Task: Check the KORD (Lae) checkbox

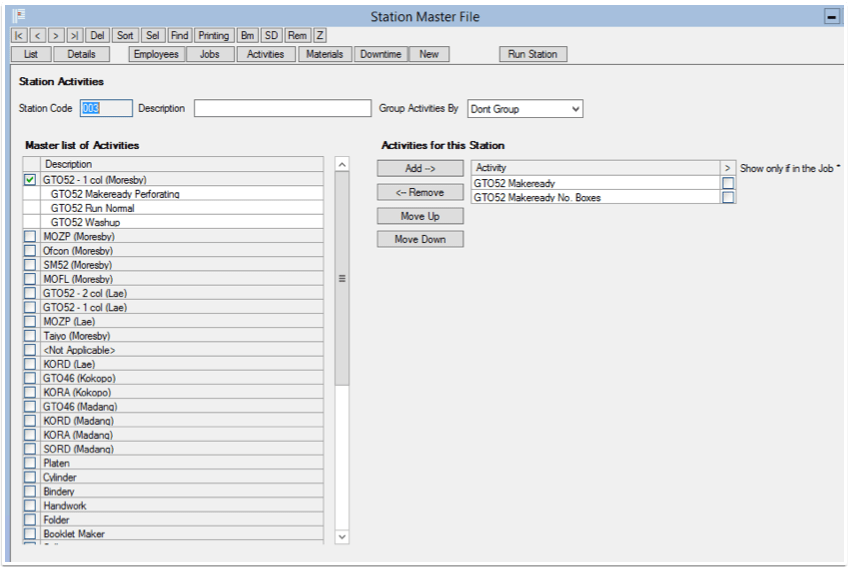Action: point(30,364)
